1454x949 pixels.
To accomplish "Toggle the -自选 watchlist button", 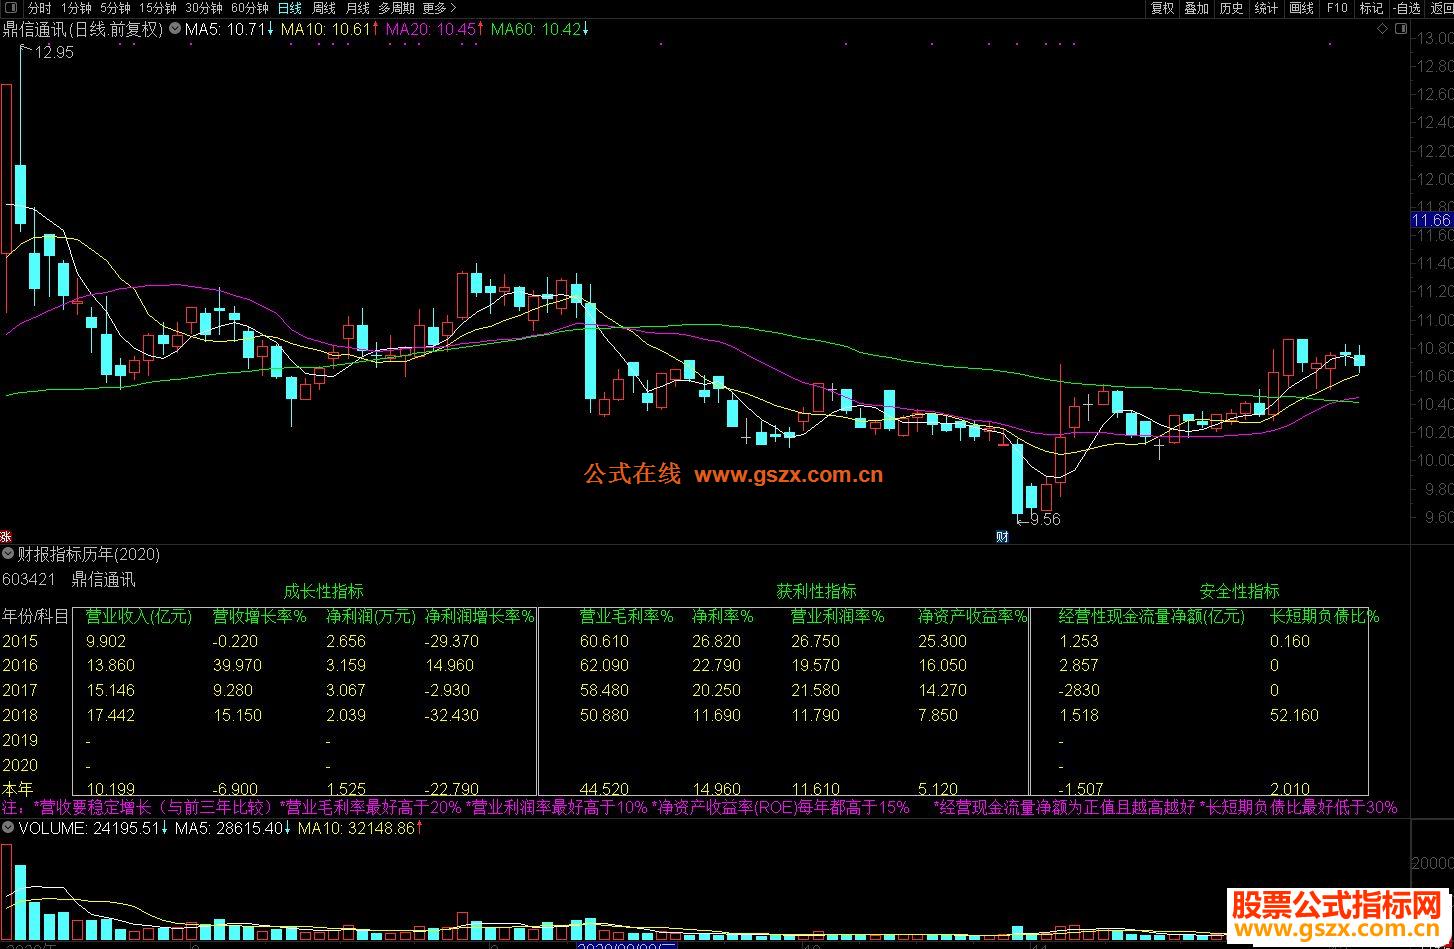I will (1405, 8).
